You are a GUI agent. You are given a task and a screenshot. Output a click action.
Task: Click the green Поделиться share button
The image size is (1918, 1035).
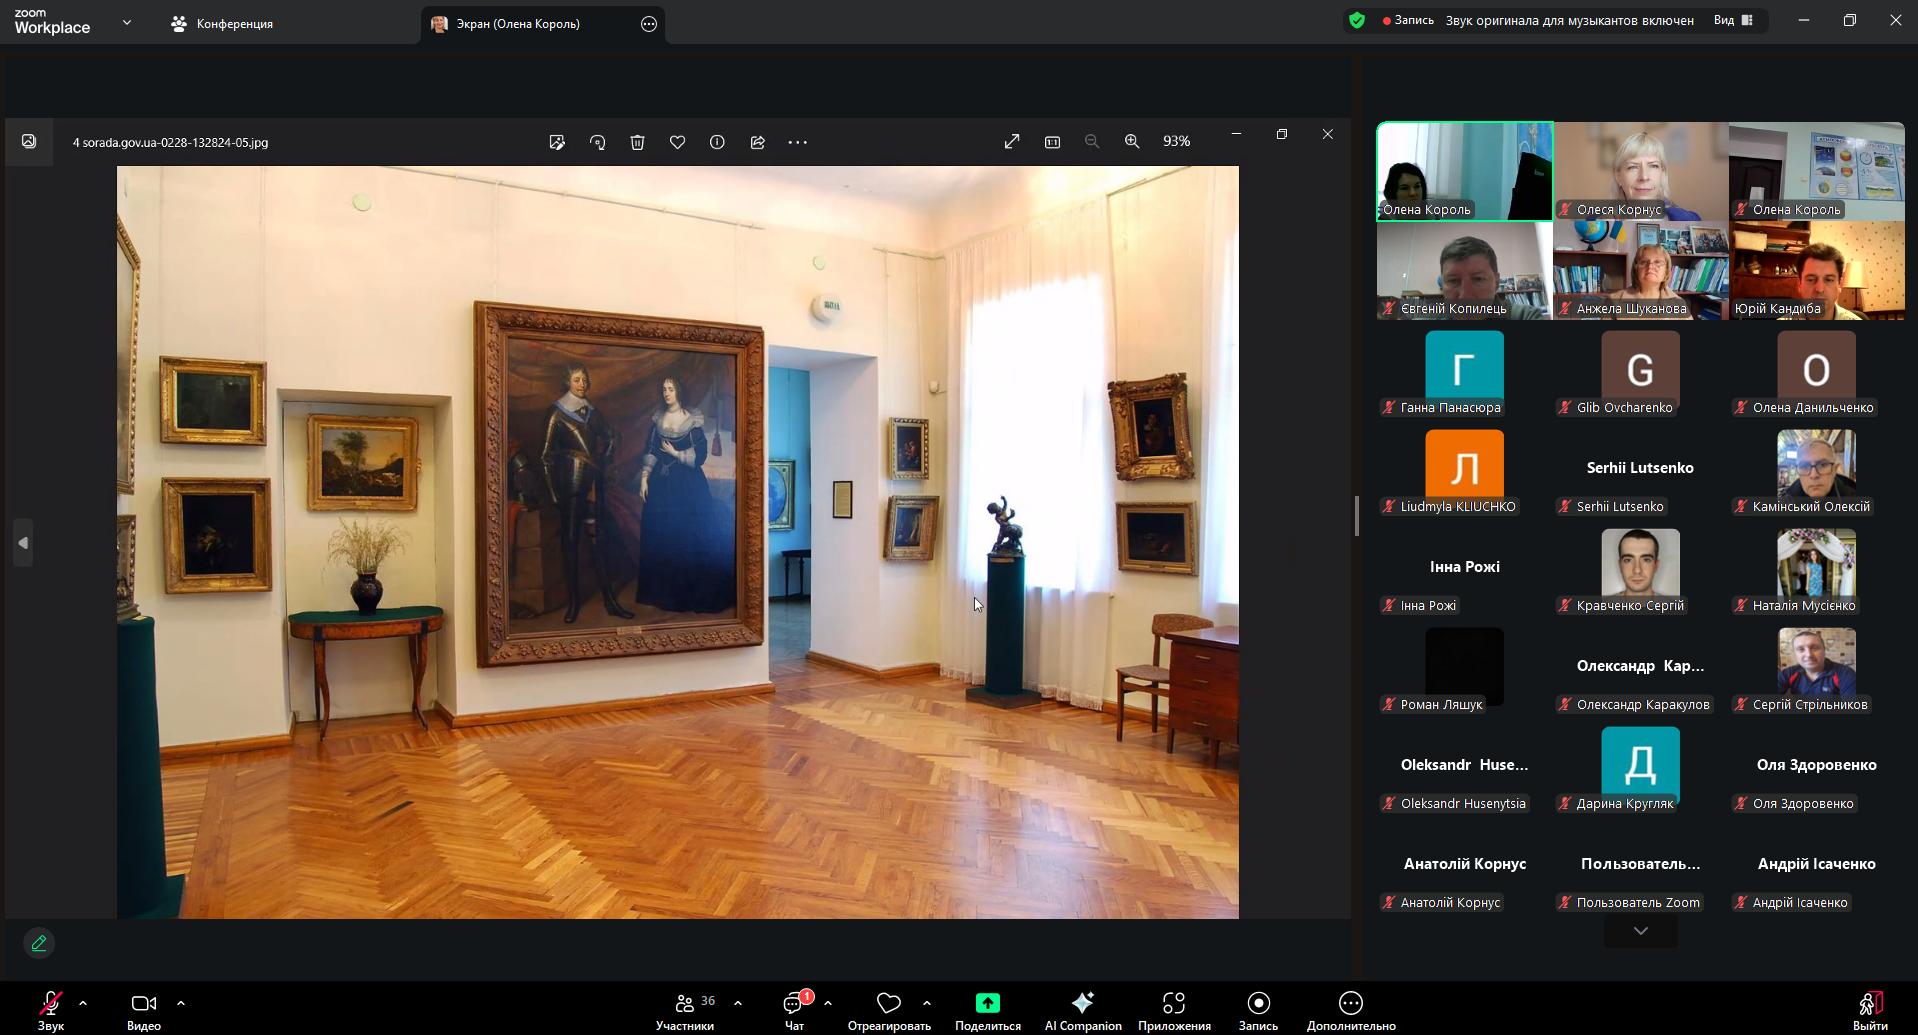point(987,1010)
